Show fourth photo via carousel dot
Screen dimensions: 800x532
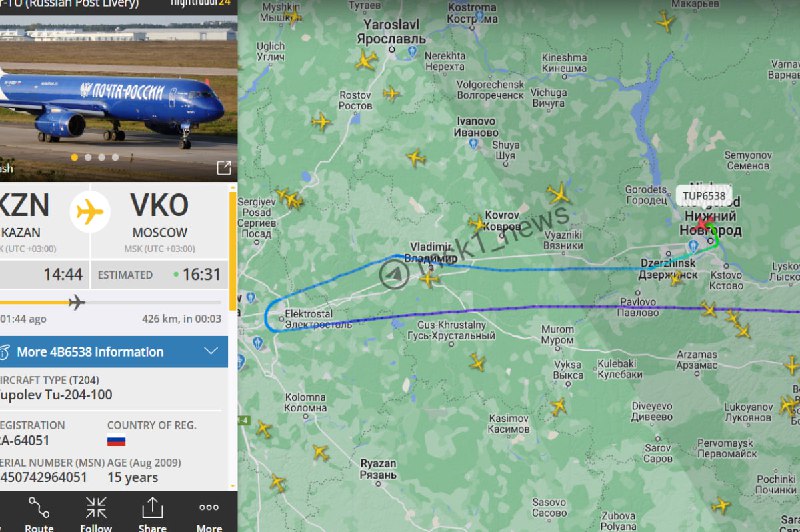[x=115, y=158]
